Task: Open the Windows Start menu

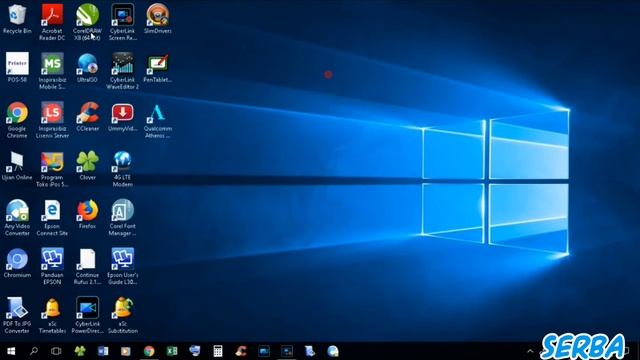Action: coord(11,351)
